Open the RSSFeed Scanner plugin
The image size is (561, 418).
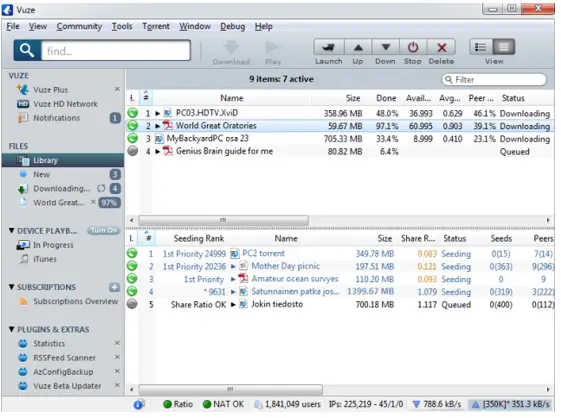point(64,358)
